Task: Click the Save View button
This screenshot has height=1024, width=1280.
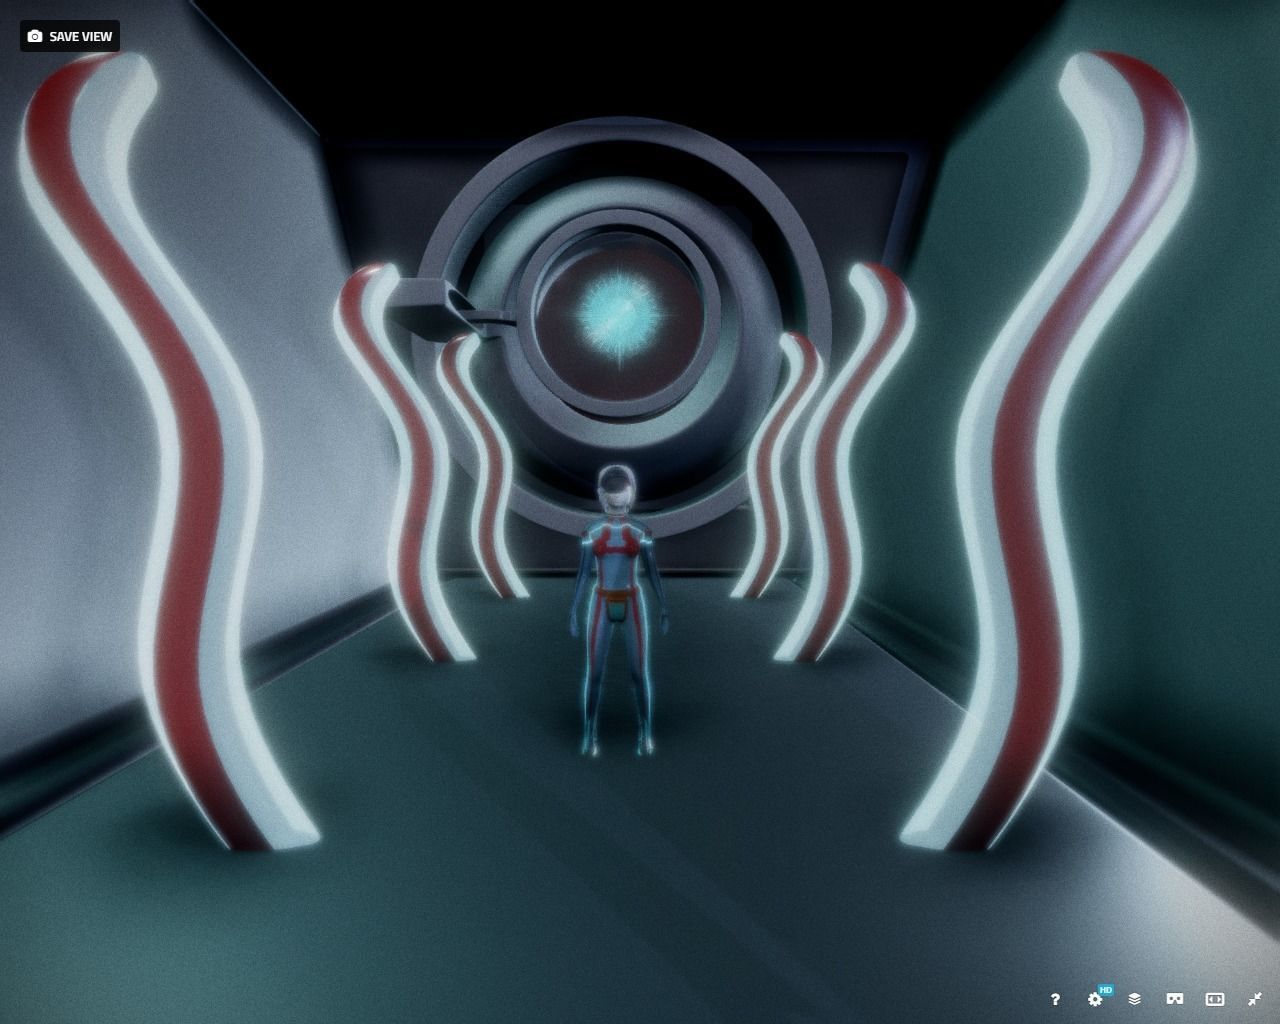Action: click(70, 36)
